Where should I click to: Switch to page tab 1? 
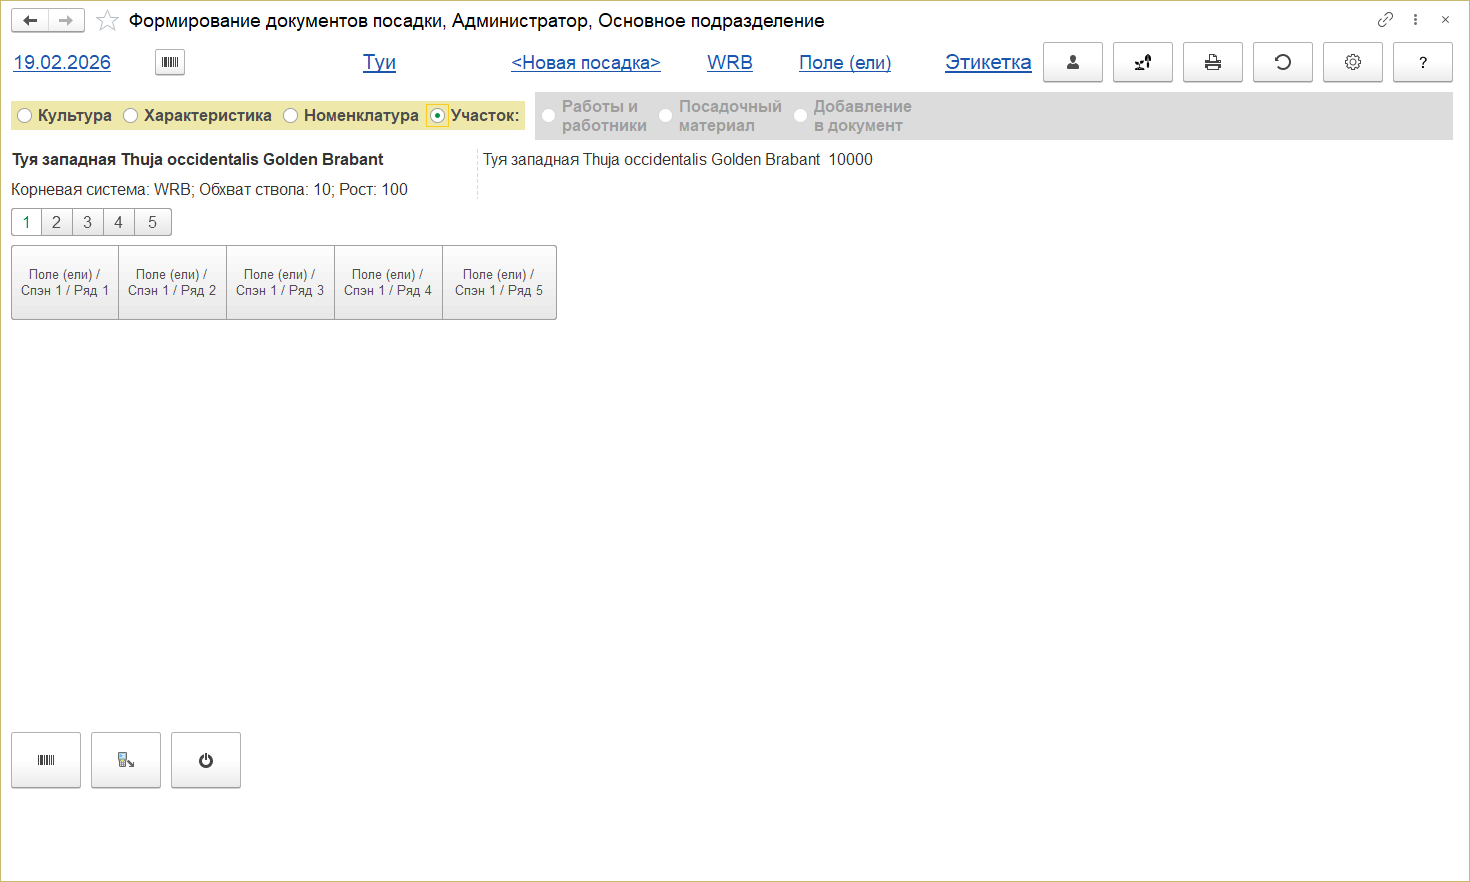(x=26, y=222)
